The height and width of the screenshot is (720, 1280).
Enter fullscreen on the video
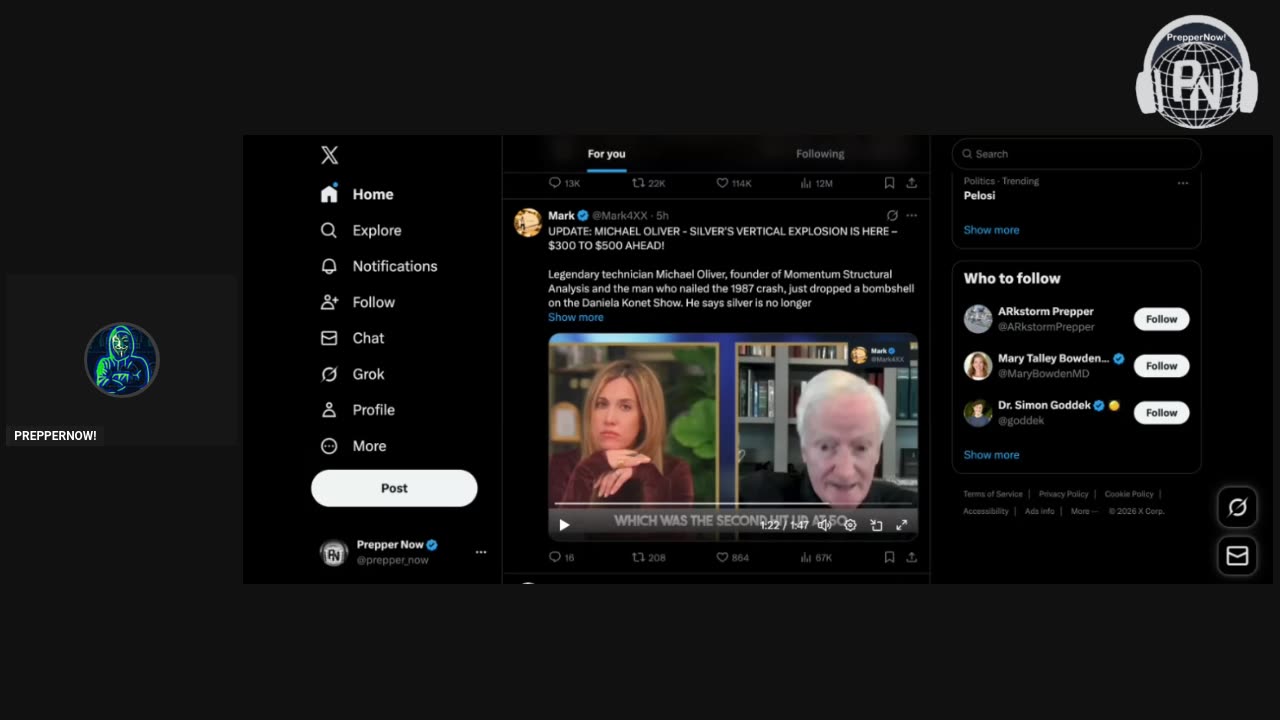pyautogui.click(x=901, y=525)
